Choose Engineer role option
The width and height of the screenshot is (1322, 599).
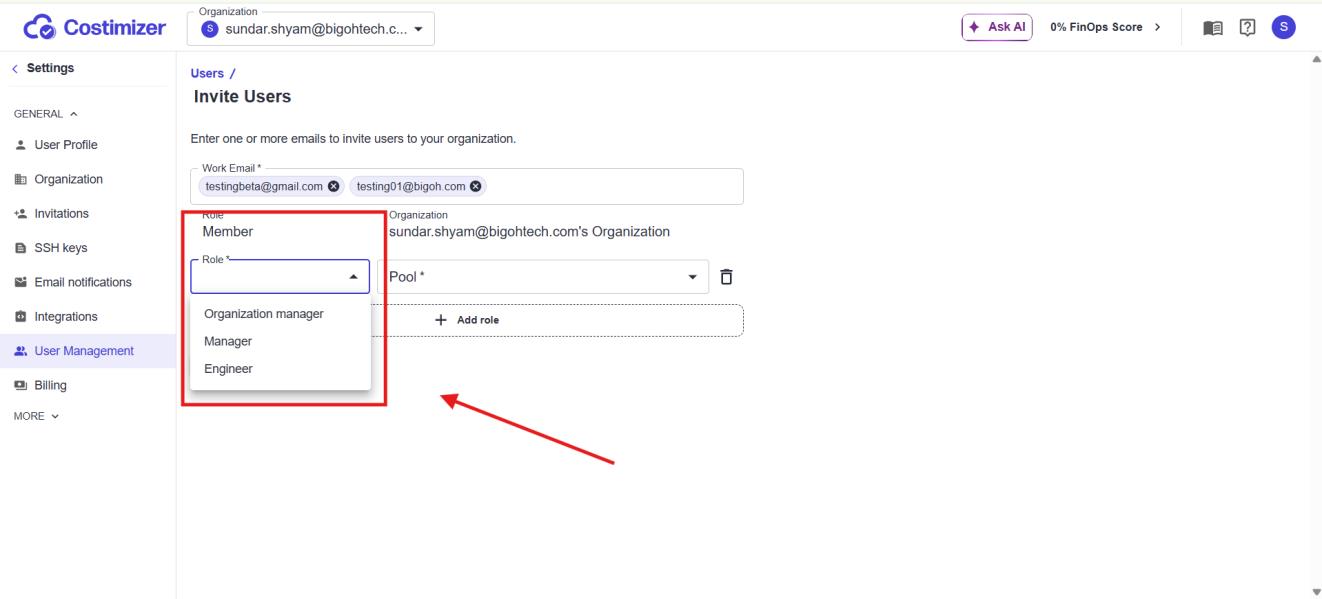tap(280, 369)
